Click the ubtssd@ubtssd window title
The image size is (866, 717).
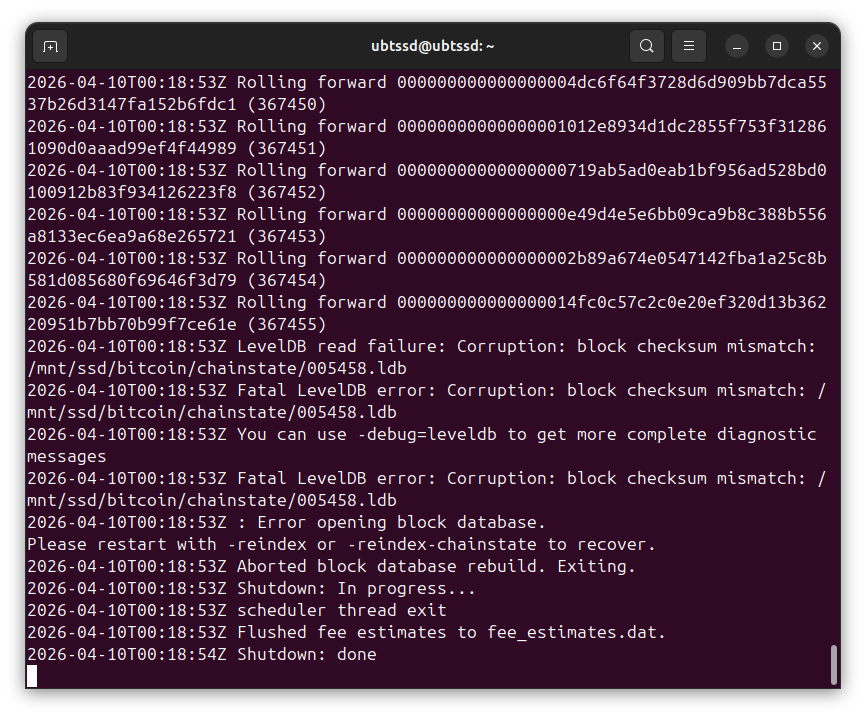pyautogui.click(x=432, y=46)
